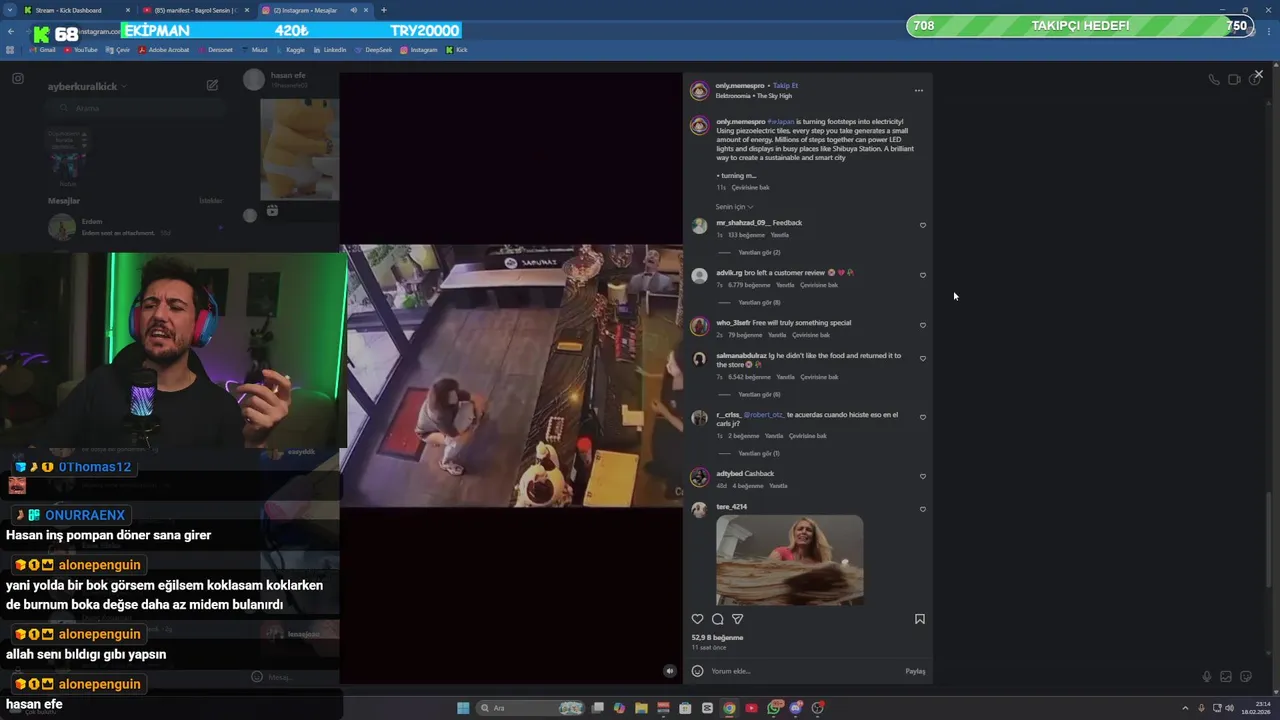This screenshot has width=1280, height=720.
Task: Show hidden system tray icons chevron
Action: pyautogui.click(x=1185, y=708)
